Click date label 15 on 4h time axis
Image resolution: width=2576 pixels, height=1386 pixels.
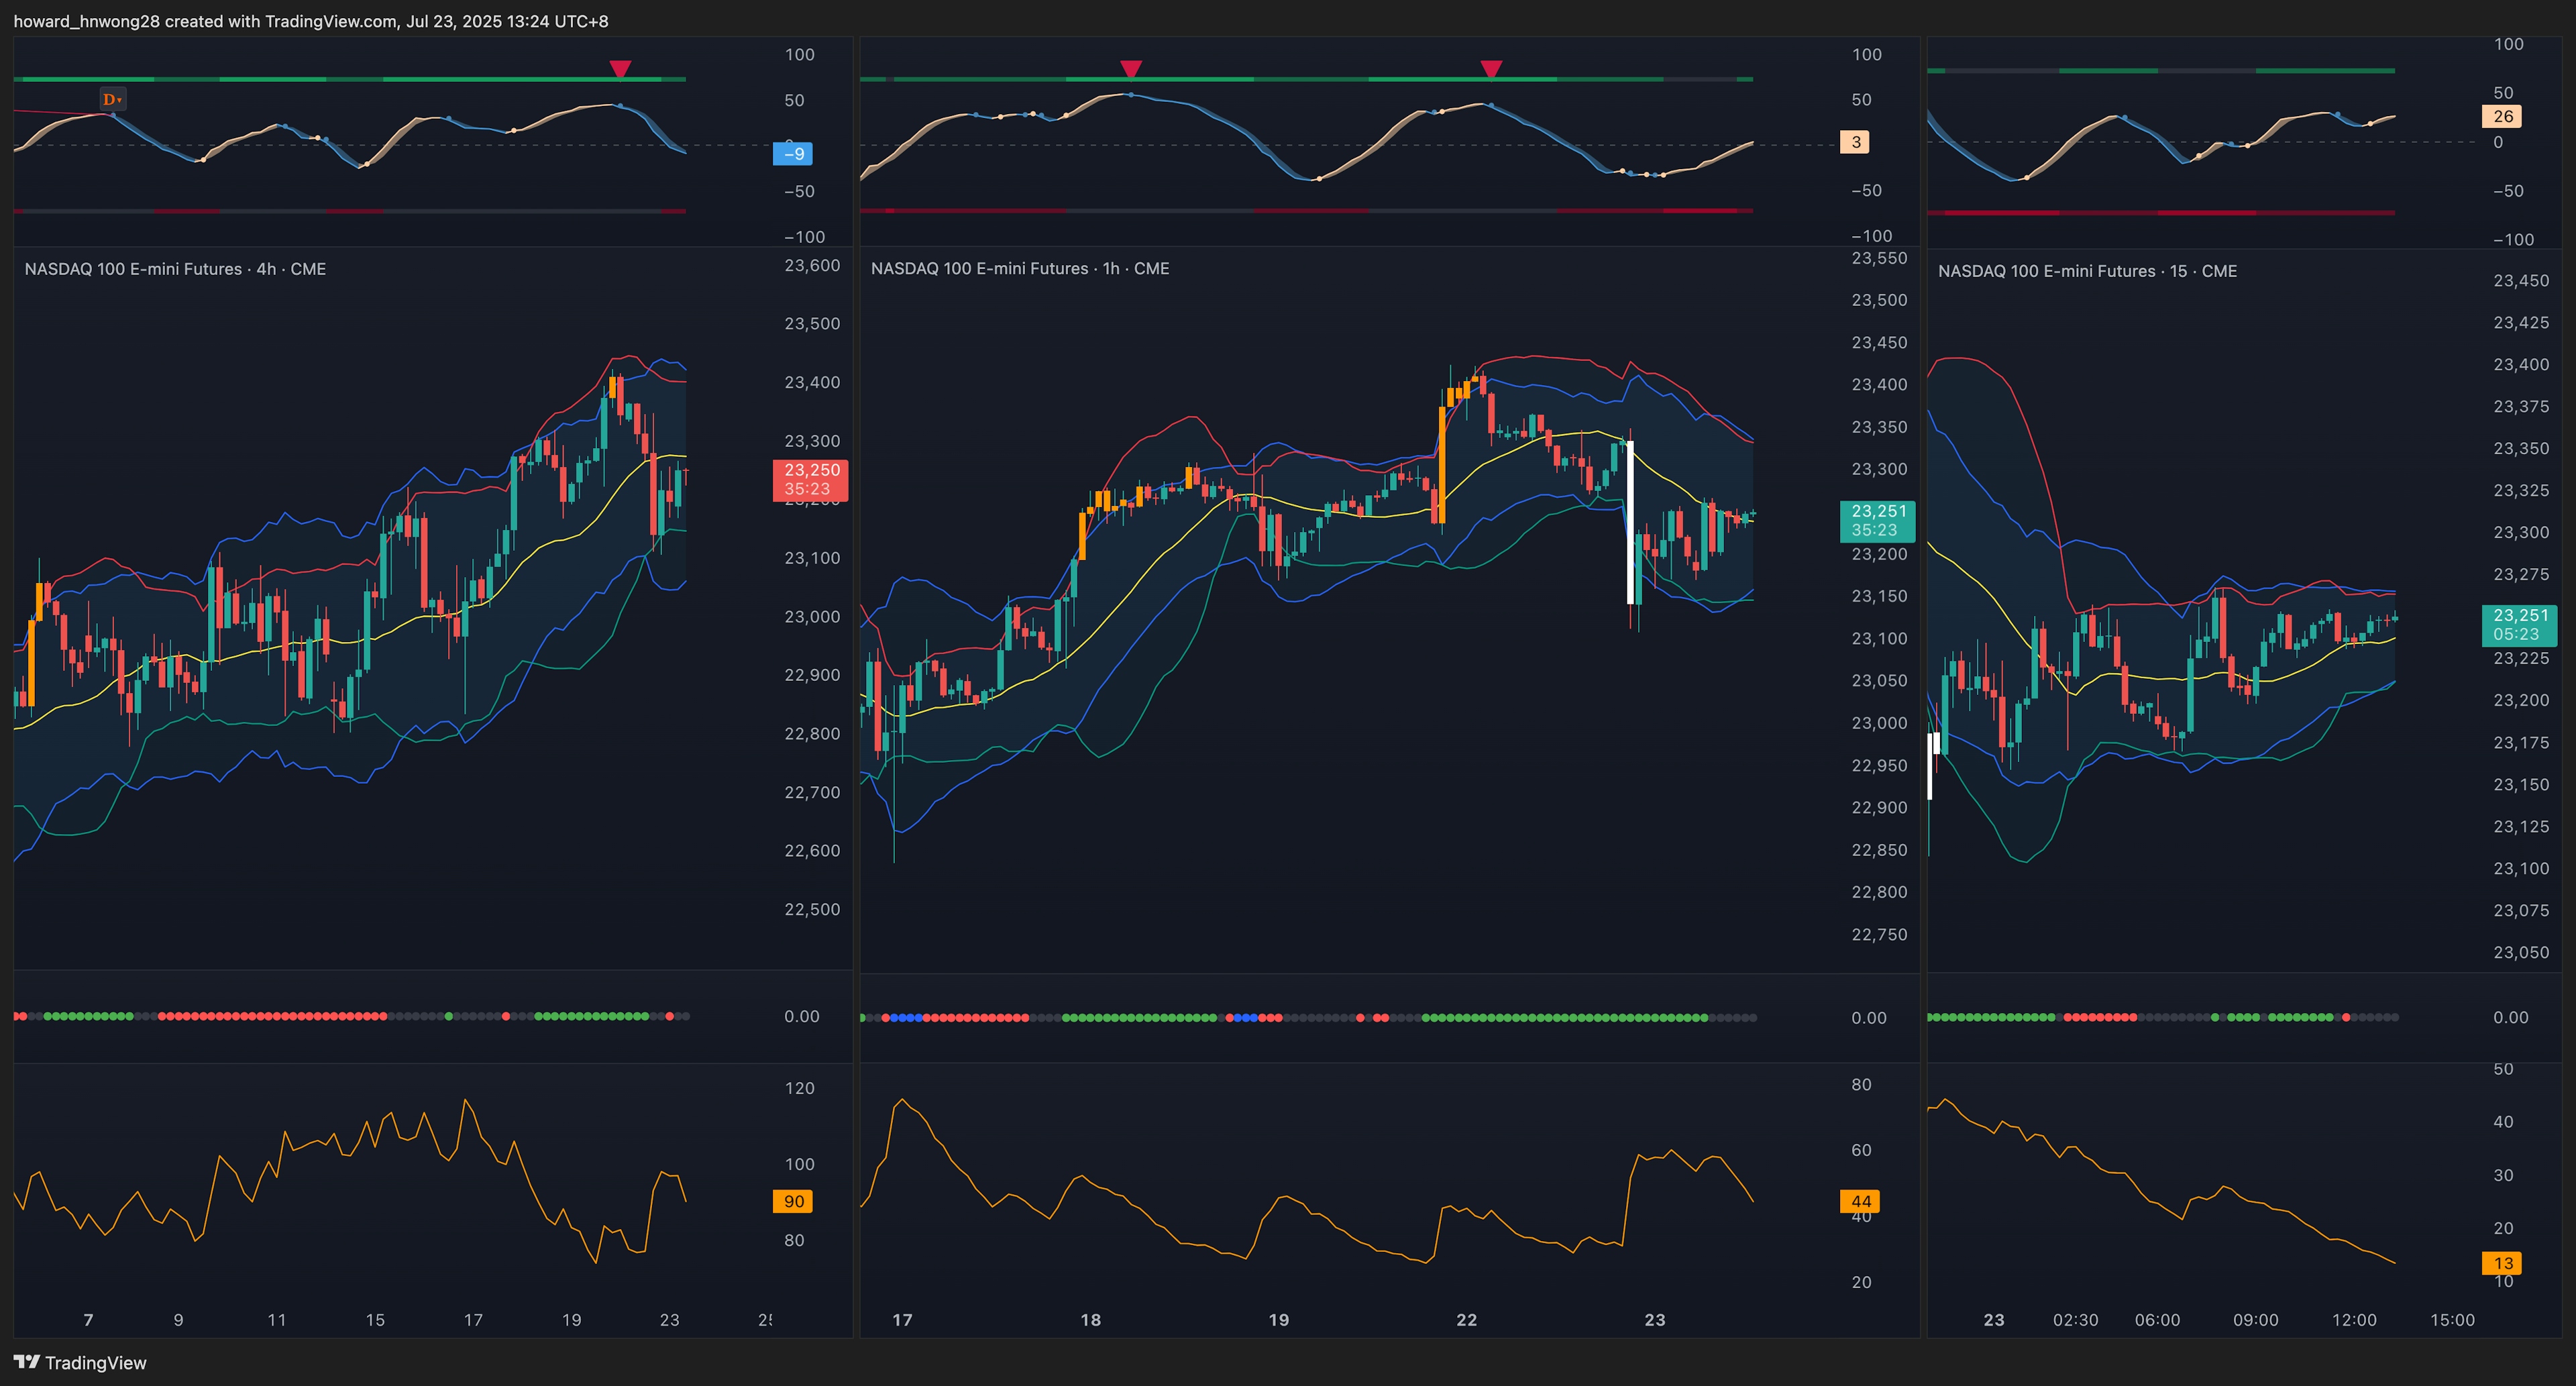click(x=375, y=1320)
